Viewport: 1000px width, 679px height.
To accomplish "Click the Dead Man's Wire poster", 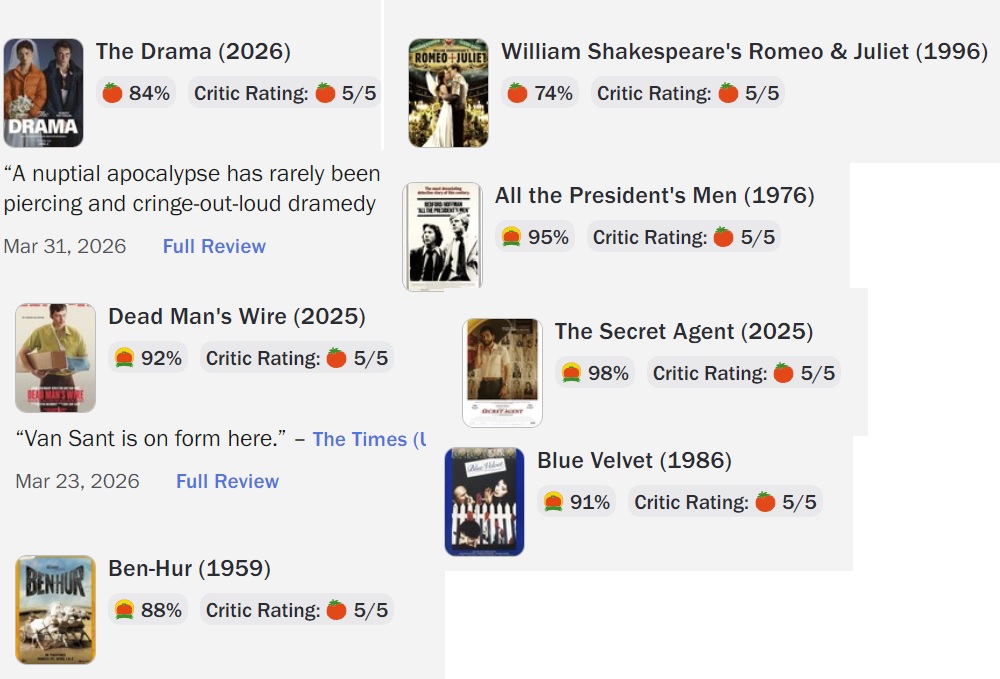I will click(x=56, y=358).
